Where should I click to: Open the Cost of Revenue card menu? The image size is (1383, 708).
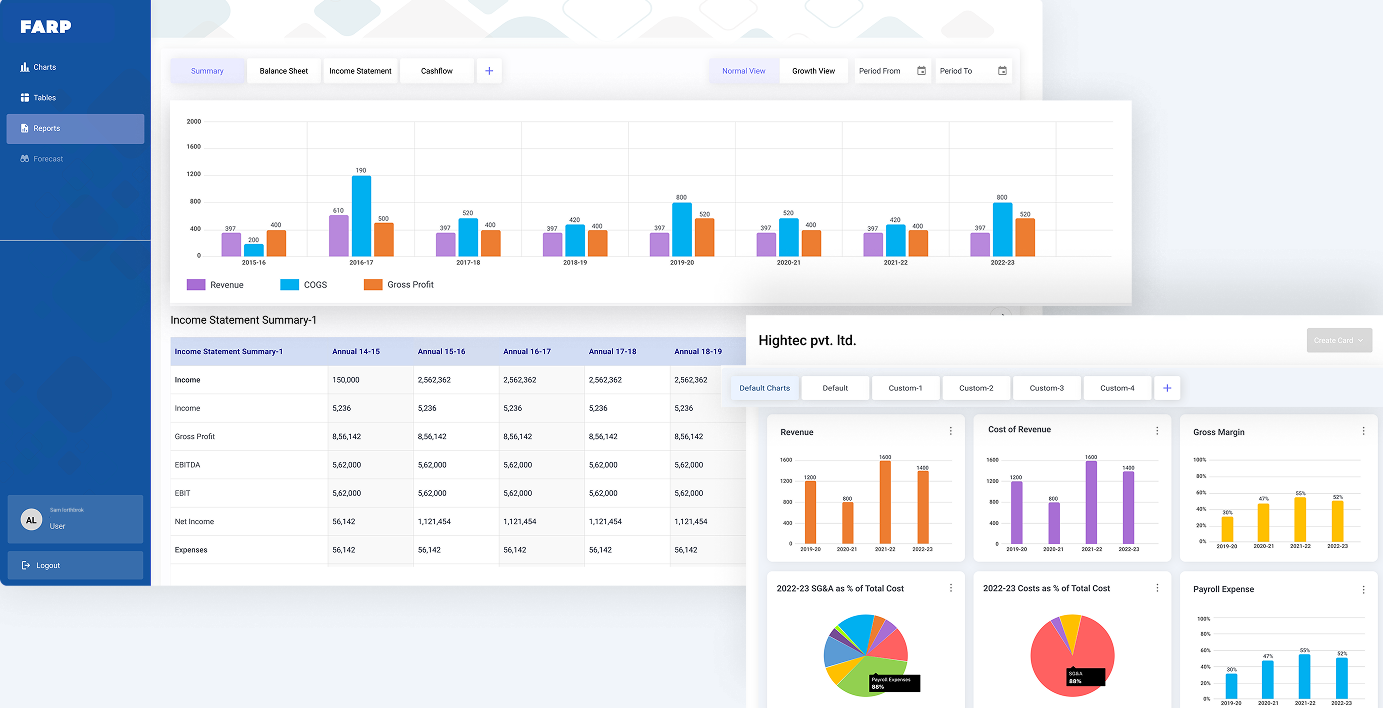point(1156,430)
